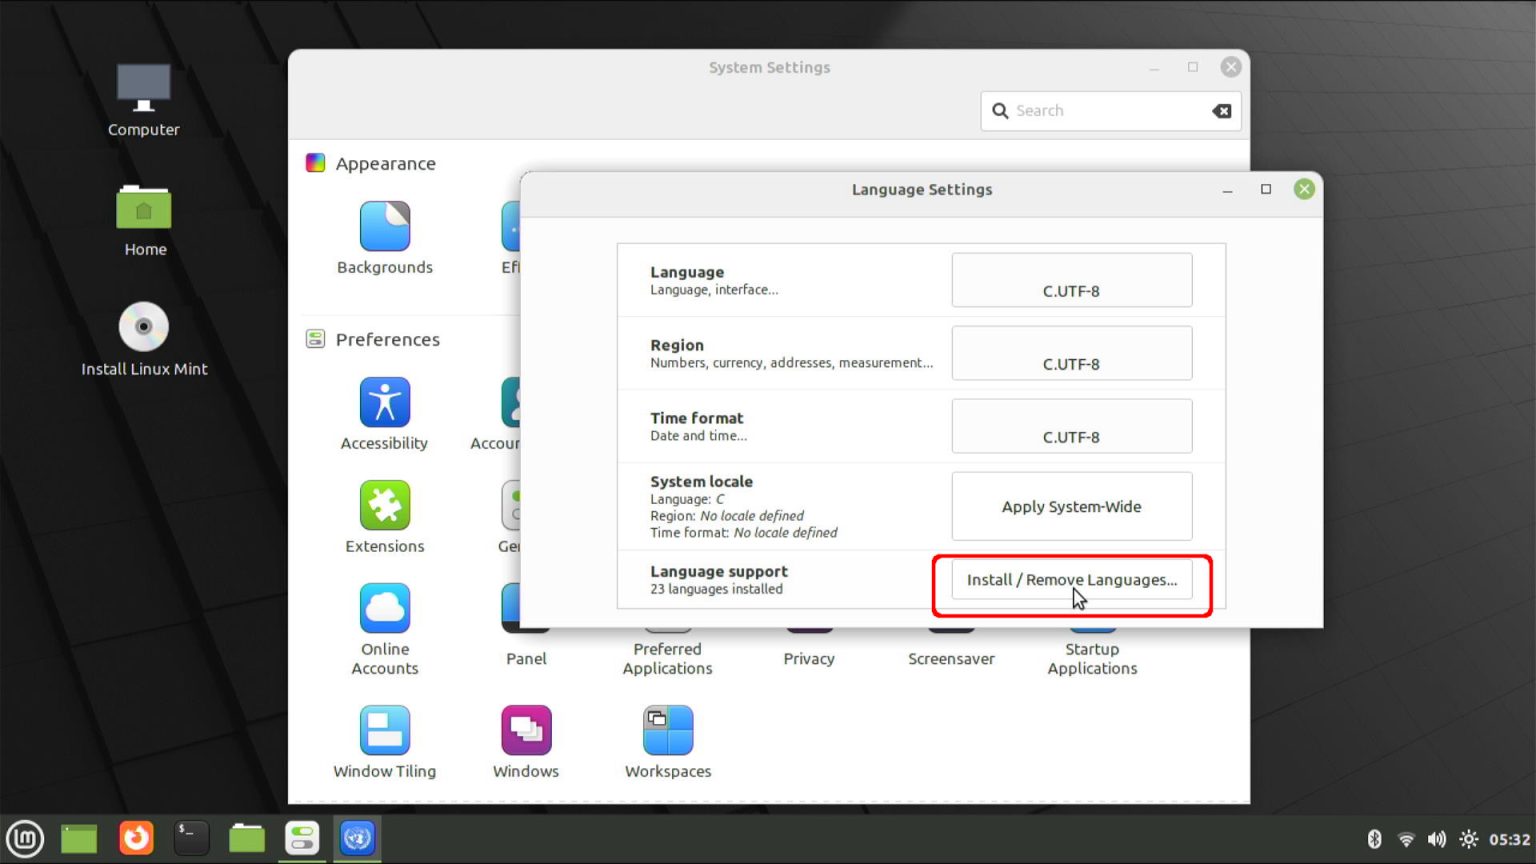Change the Region setting showing C.UTF-8
Viewport: 1536px width, 864px height.
[x=1071, y=353]
